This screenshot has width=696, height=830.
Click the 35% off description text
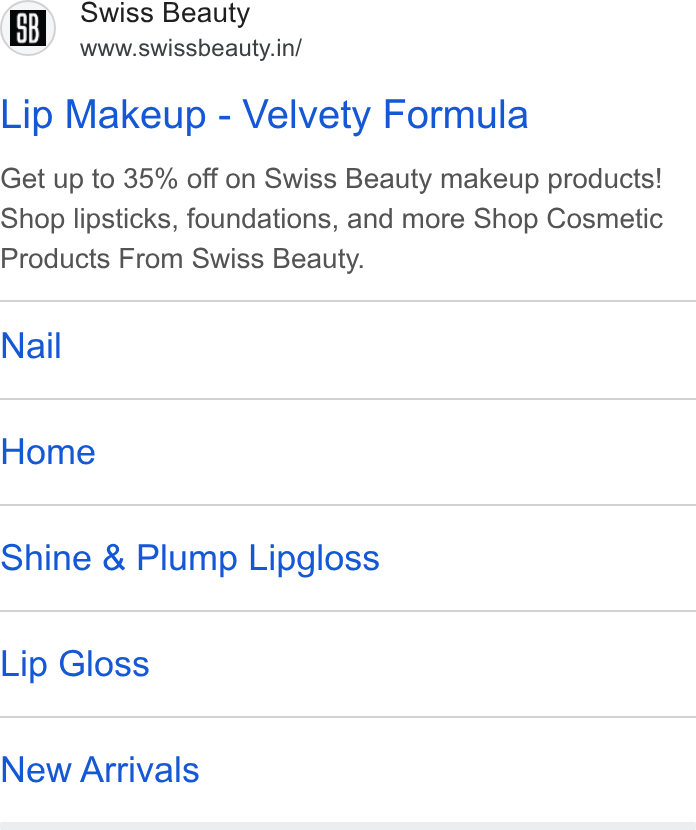tap(170, 178)
